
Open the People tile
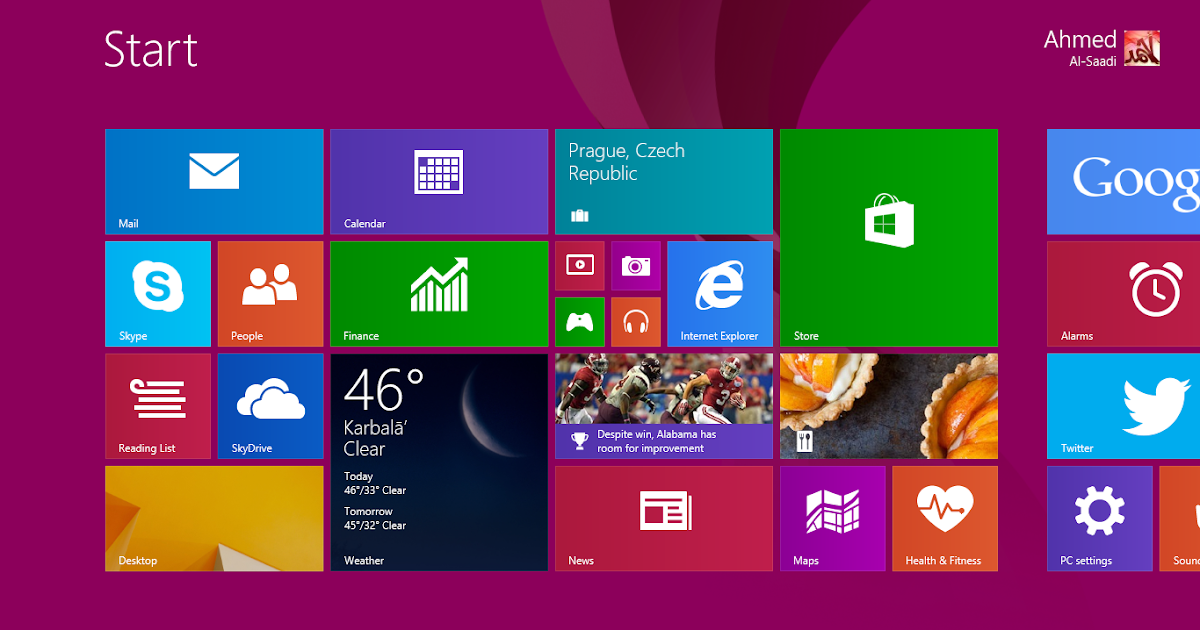[x=271, y=294]
